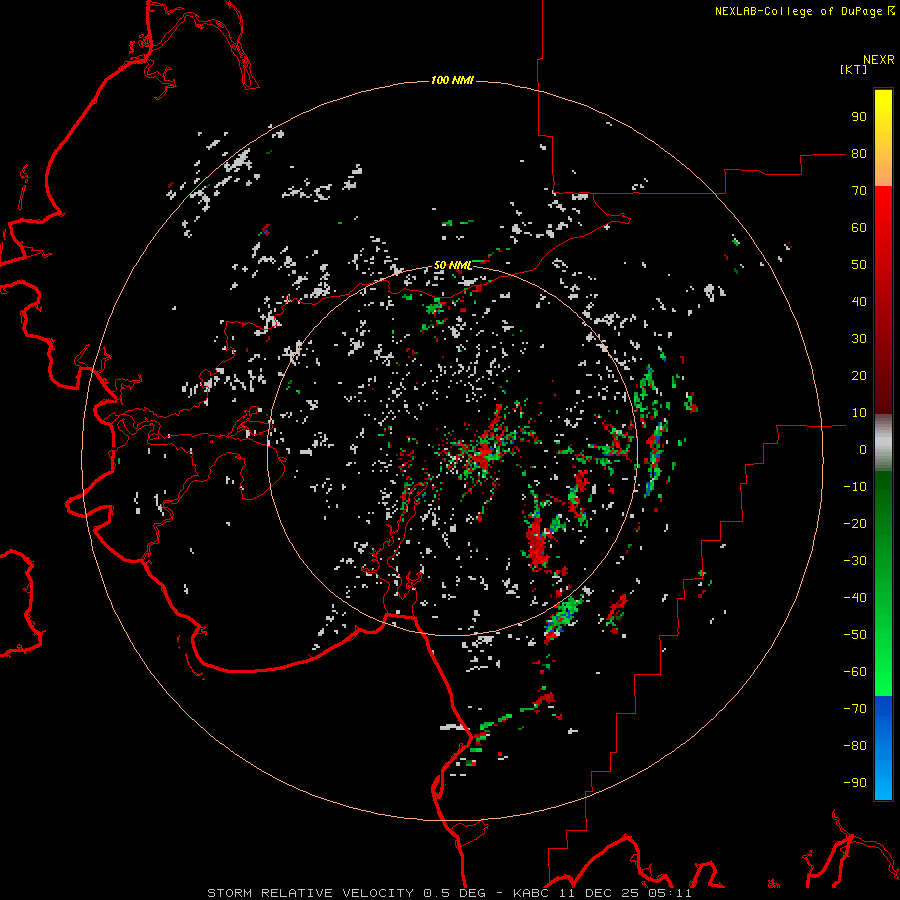Viewport: 900px width, 900px height.
Task: Click the 10 value on the velocity scale
Action: coord(859,413)
